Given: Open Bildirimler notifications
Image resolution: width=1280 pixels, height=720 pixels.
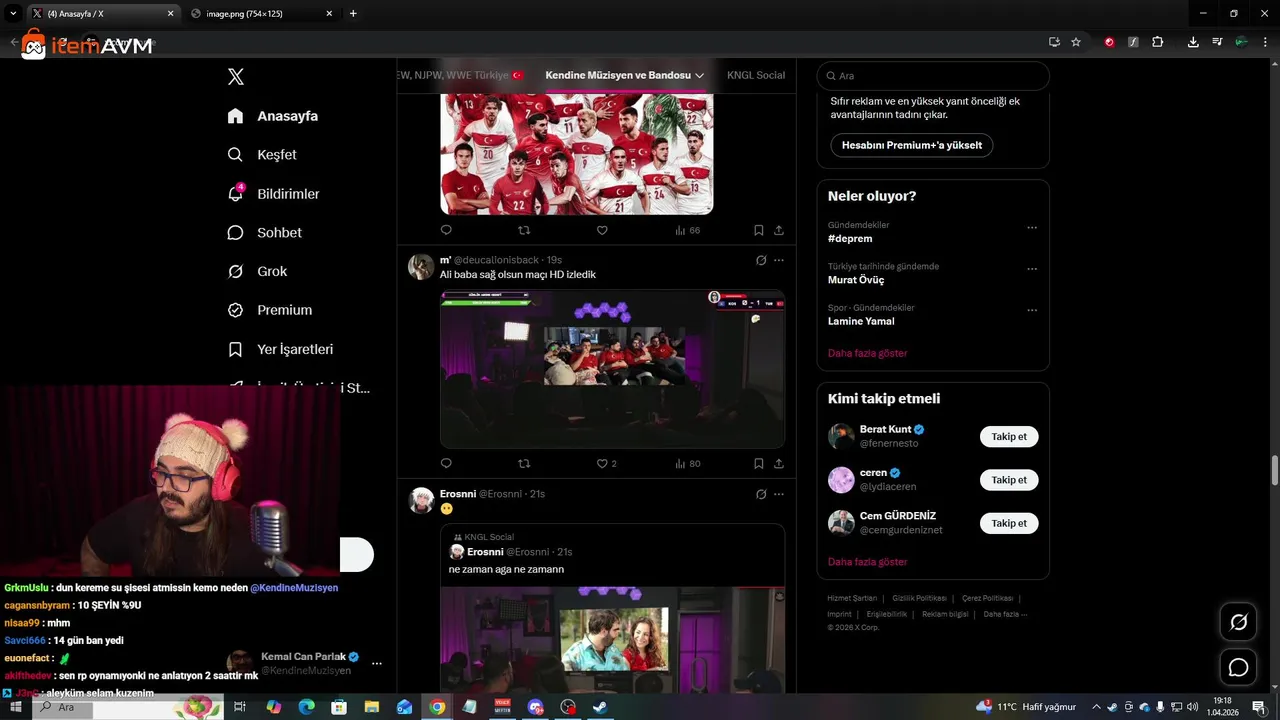Looking at the screenshot, I should [273, 194].
